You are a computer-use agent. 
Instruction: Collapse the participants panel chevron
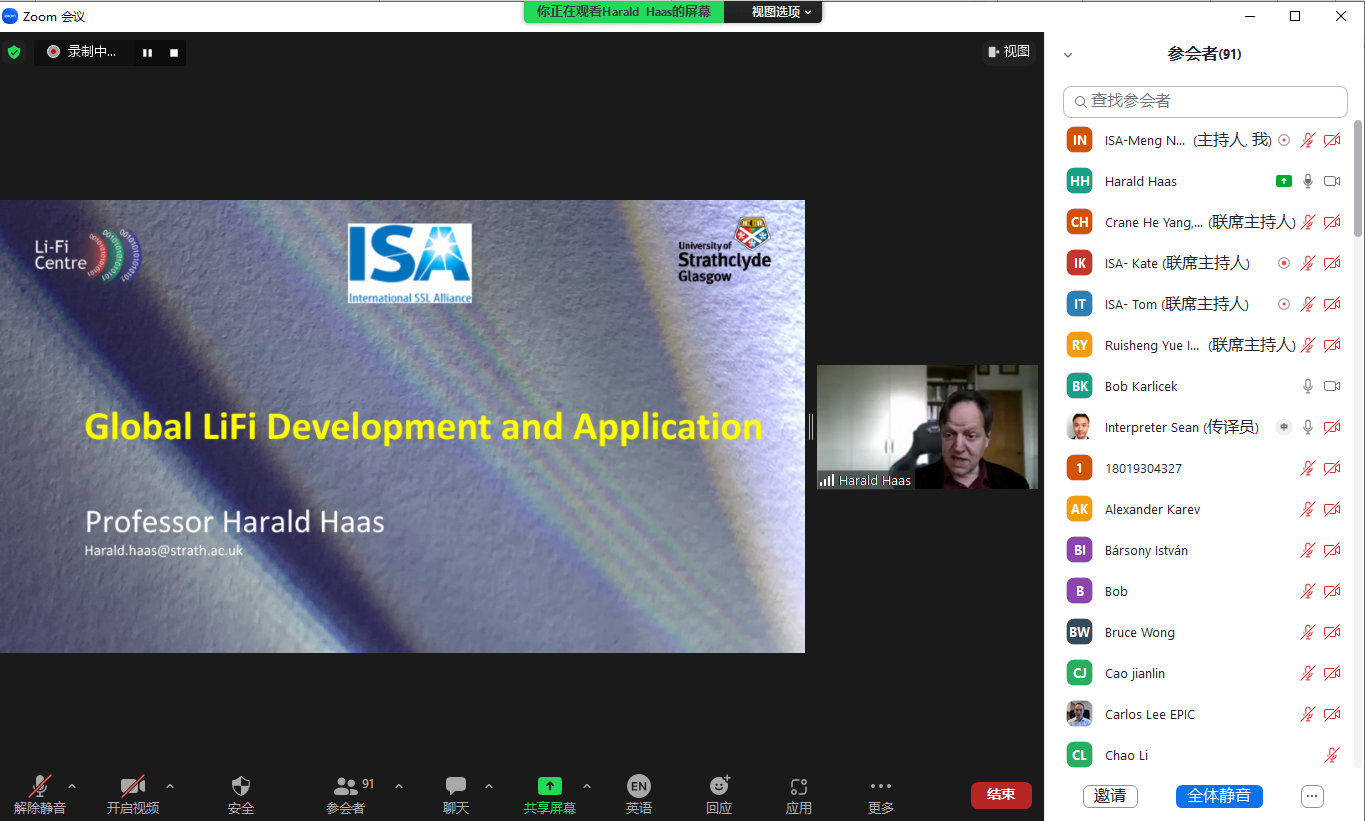pyautogui.click(x=1068, y=55)
